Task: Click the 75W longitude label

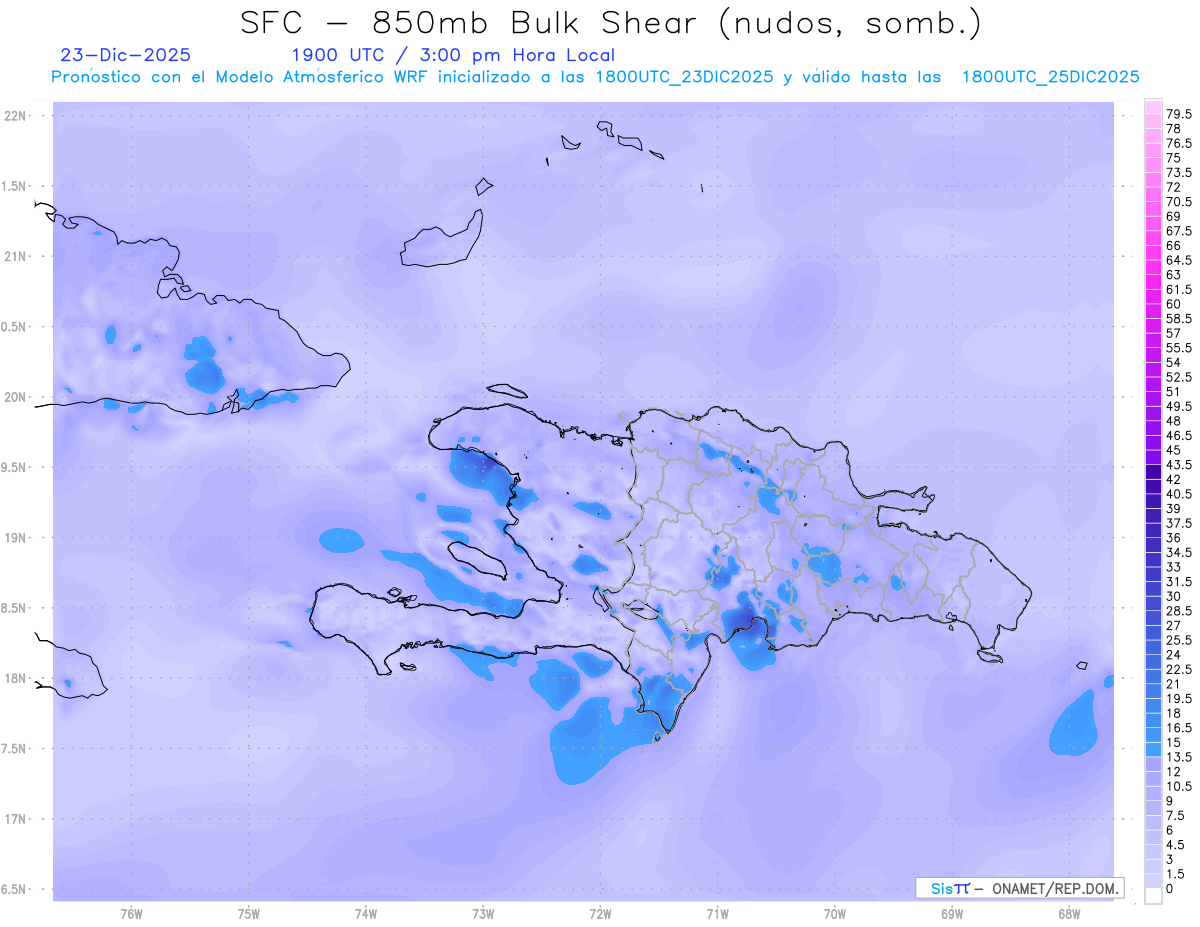Action: (x=248, y=914)
